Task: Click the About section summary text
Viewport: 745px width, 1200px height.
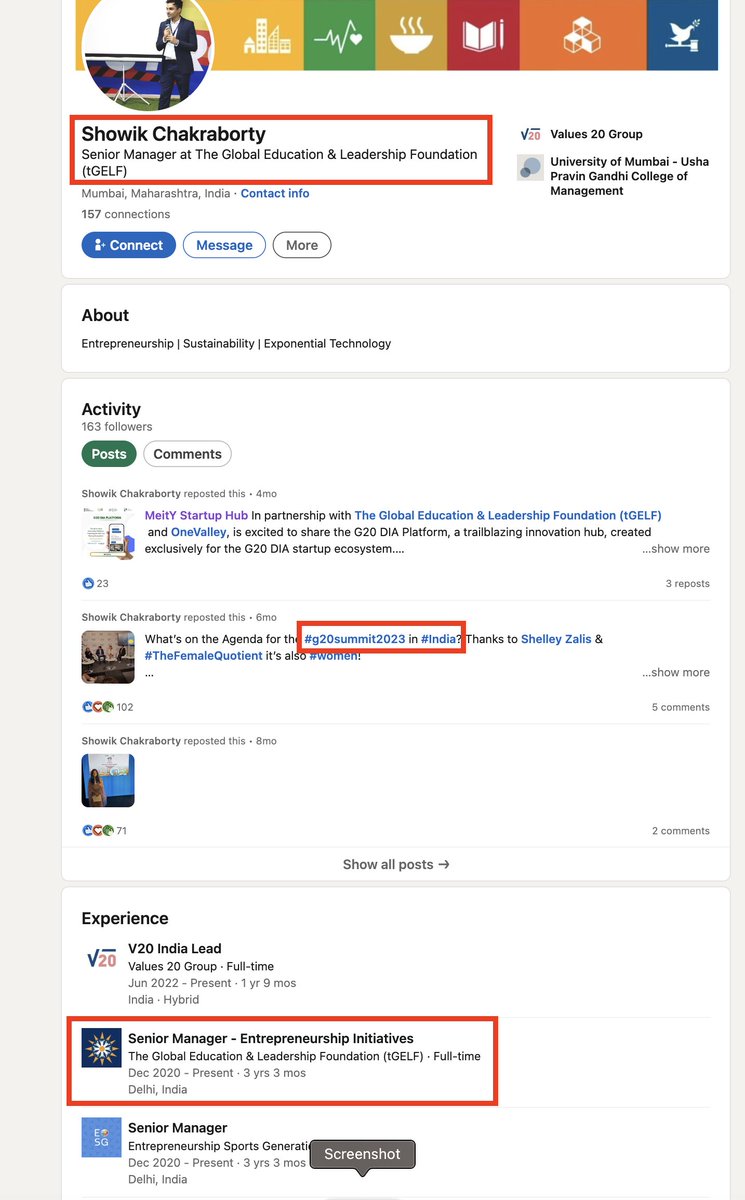Action: (236, 343)
